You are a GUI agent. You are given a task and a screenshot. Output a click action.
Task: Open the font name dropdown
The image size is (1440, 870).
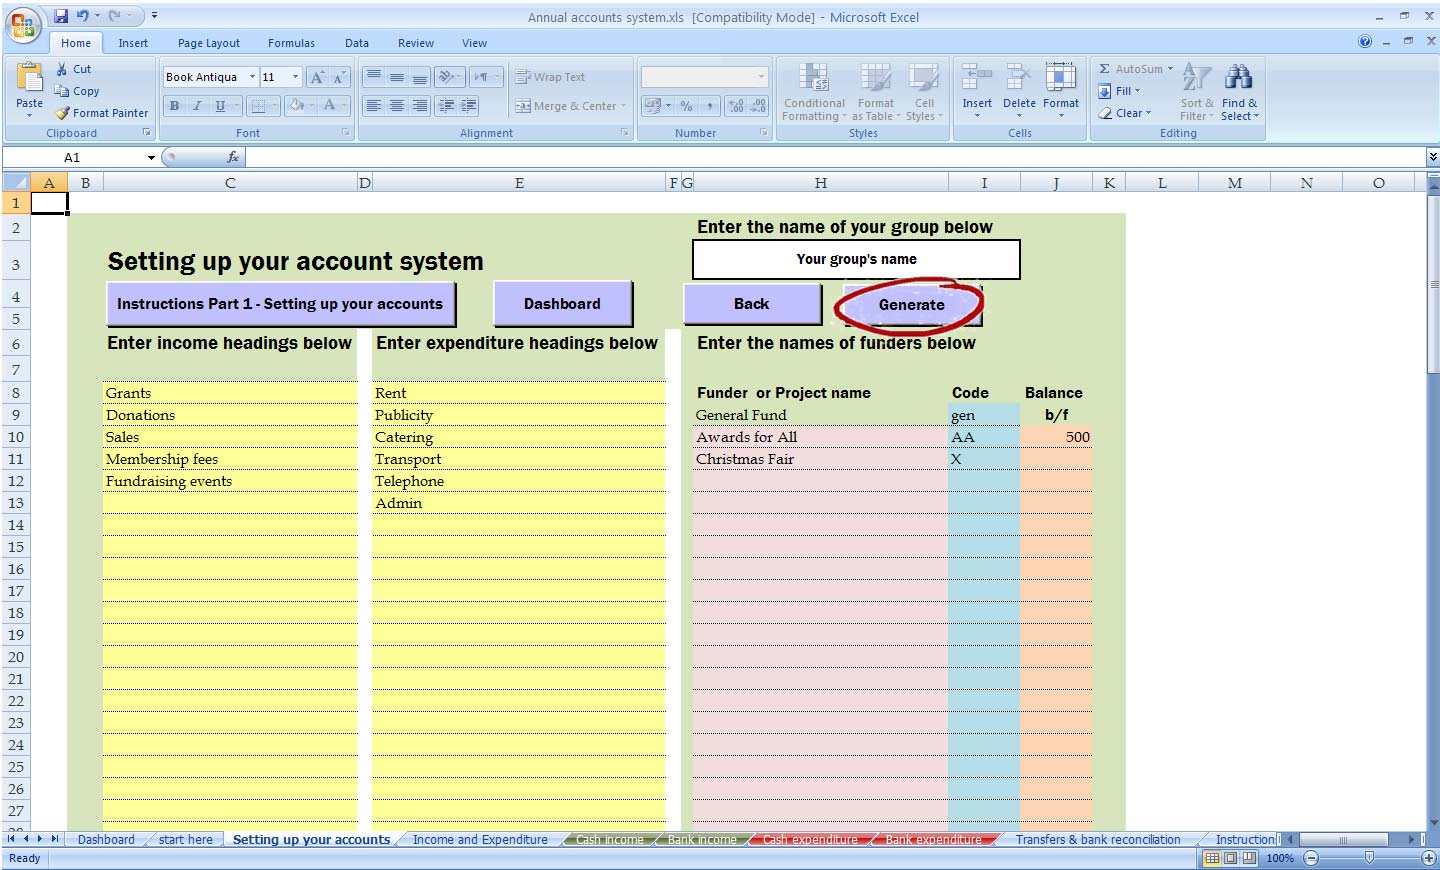pyautogui.click(x=252, y=77)
